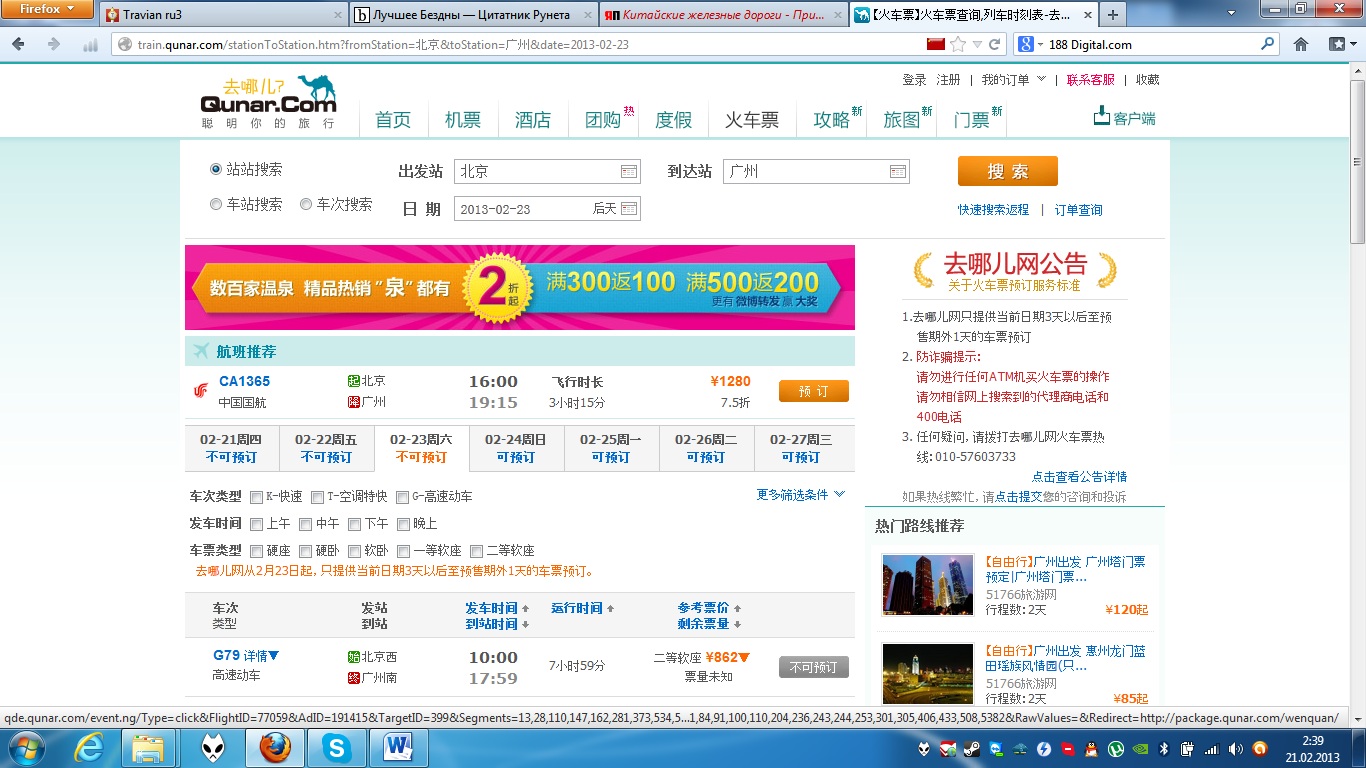Click the 点击查看公告详情 link

pyautogui.click(x=1079, y=477)
